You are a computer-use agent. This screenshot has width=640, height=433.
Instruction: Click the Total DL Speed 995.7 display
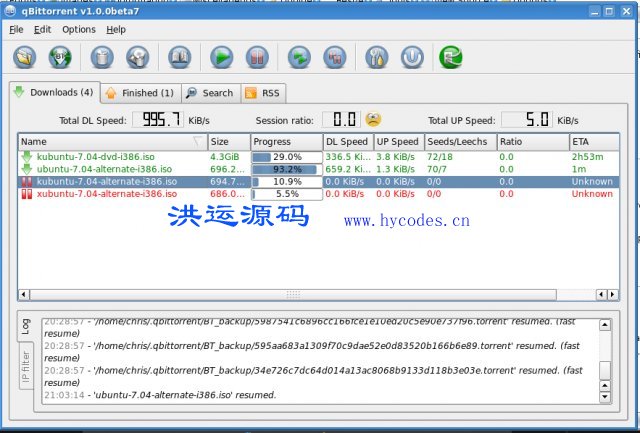pyautogui.click(x=158, y=120)
